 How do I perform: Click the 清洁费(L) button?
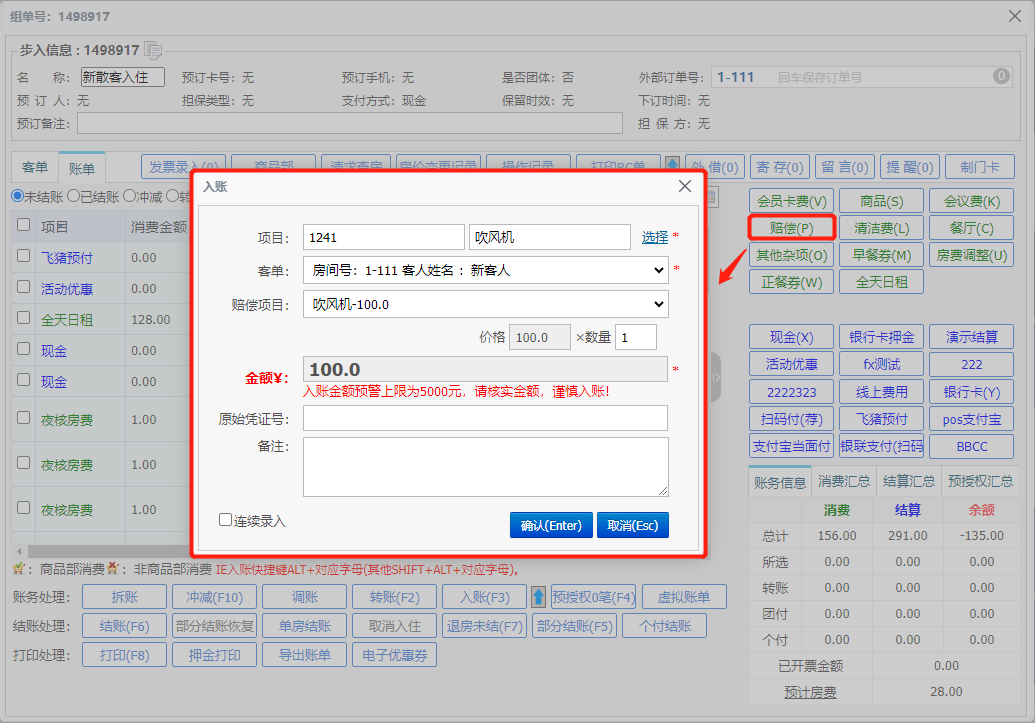[881, 228]
